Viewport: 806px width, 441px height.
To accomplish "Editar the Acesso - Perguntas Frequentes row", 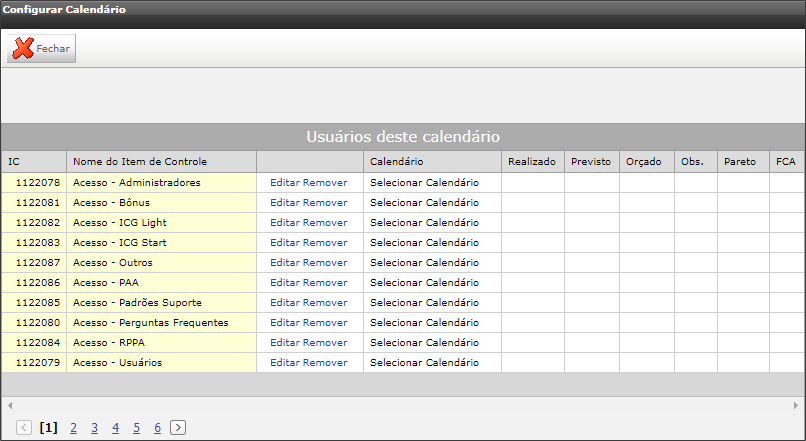I will 285,323.
